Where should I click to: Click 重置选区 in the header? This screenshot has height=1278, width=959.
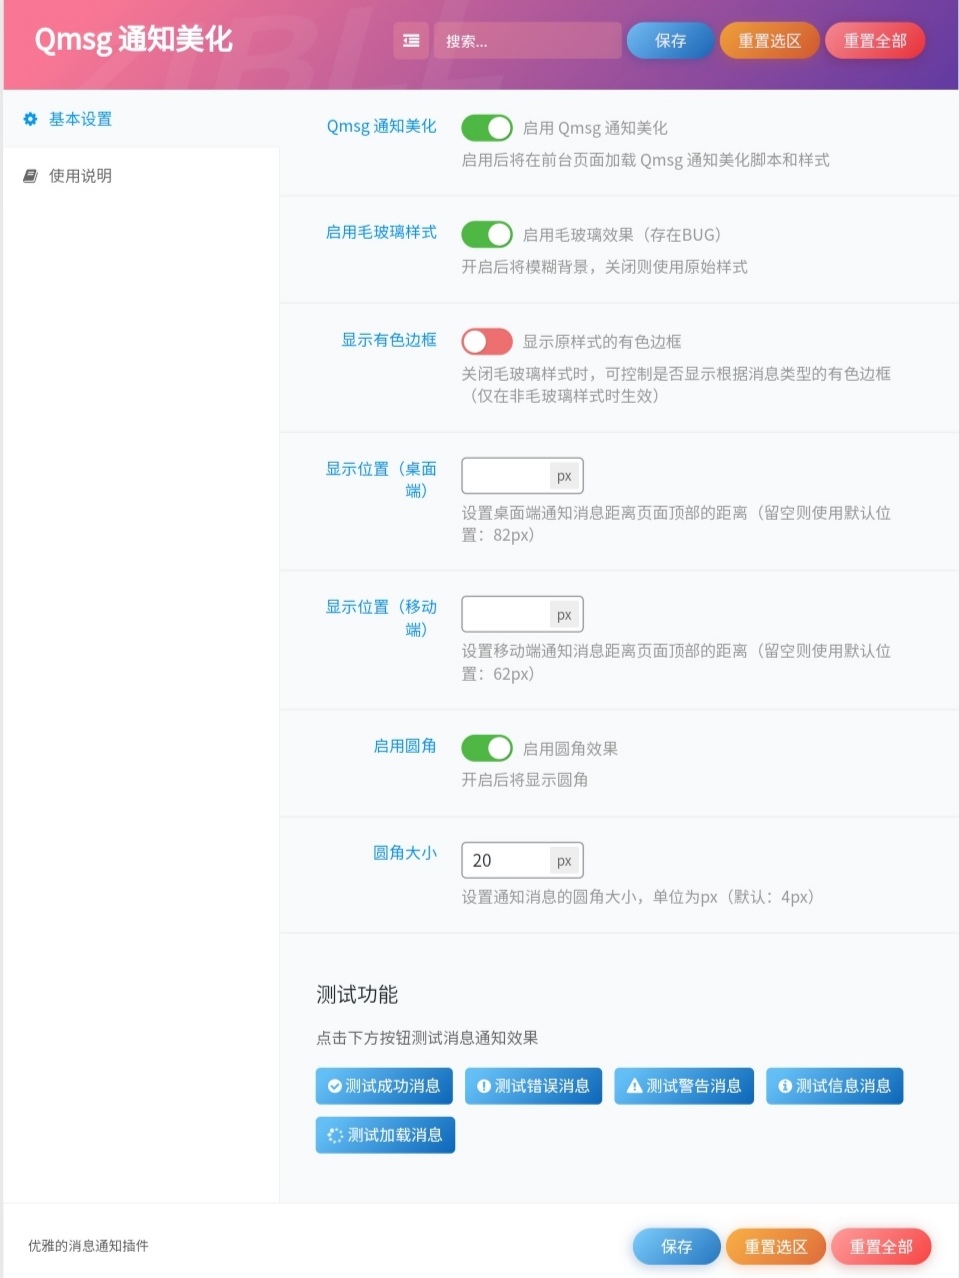point(769,41)
